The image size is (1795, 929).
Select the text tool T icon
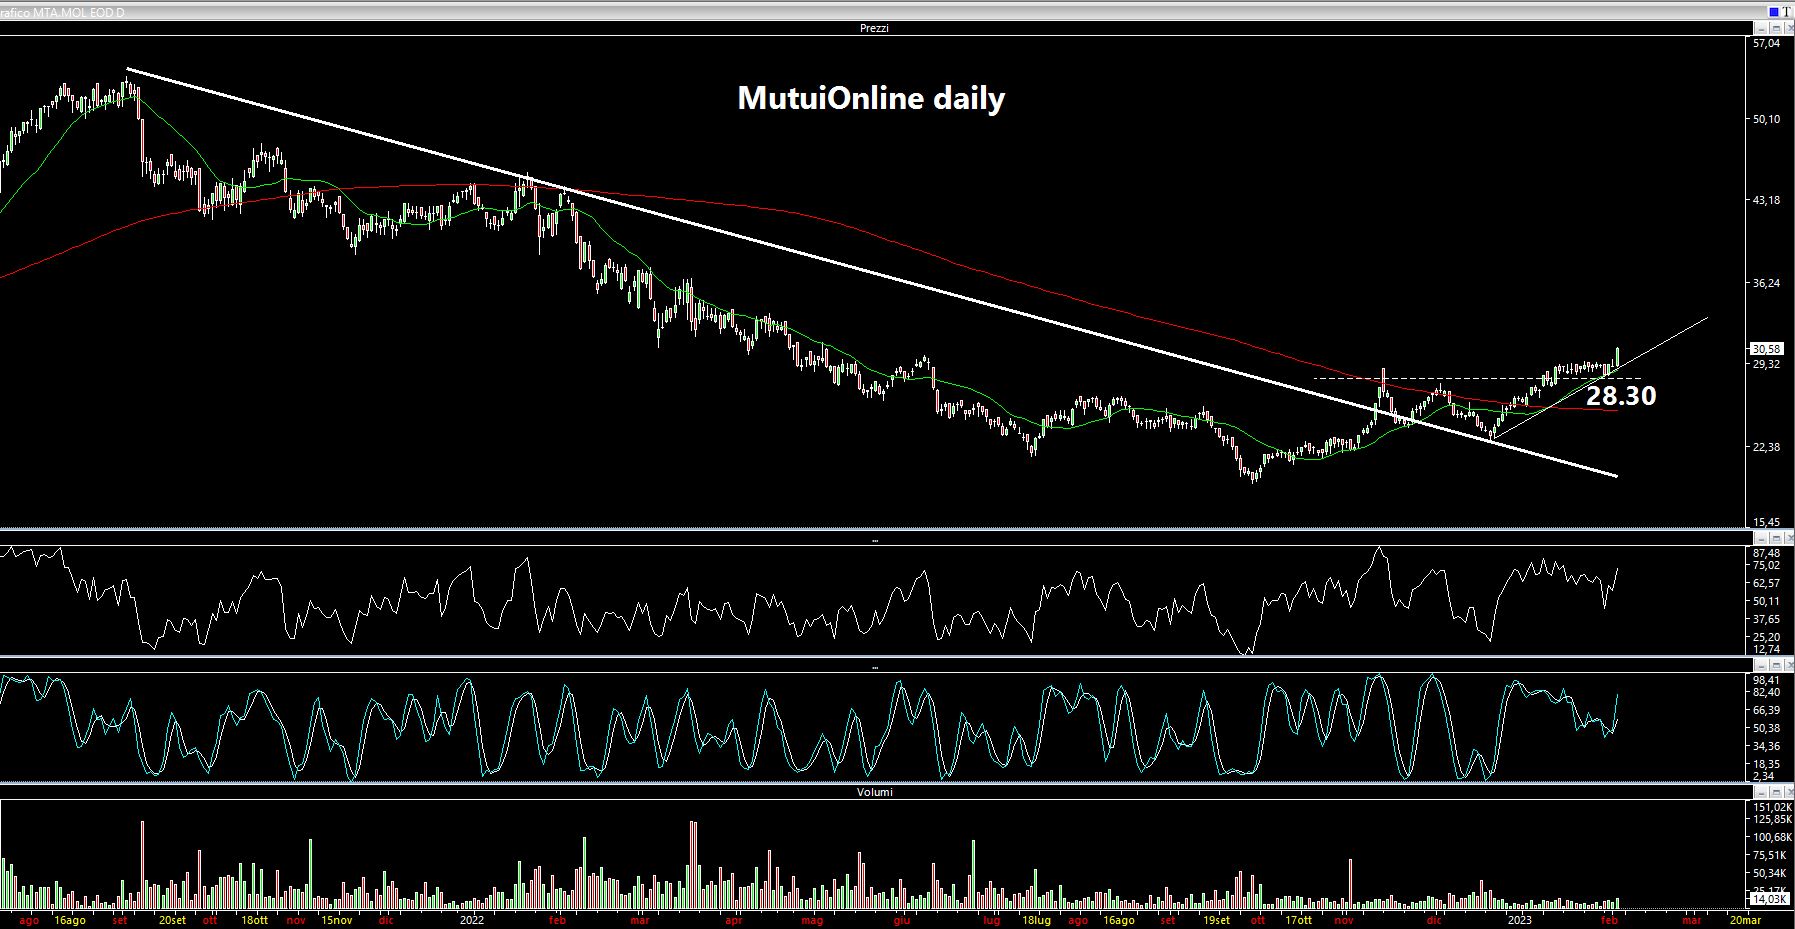click(x=1786, y=12)
